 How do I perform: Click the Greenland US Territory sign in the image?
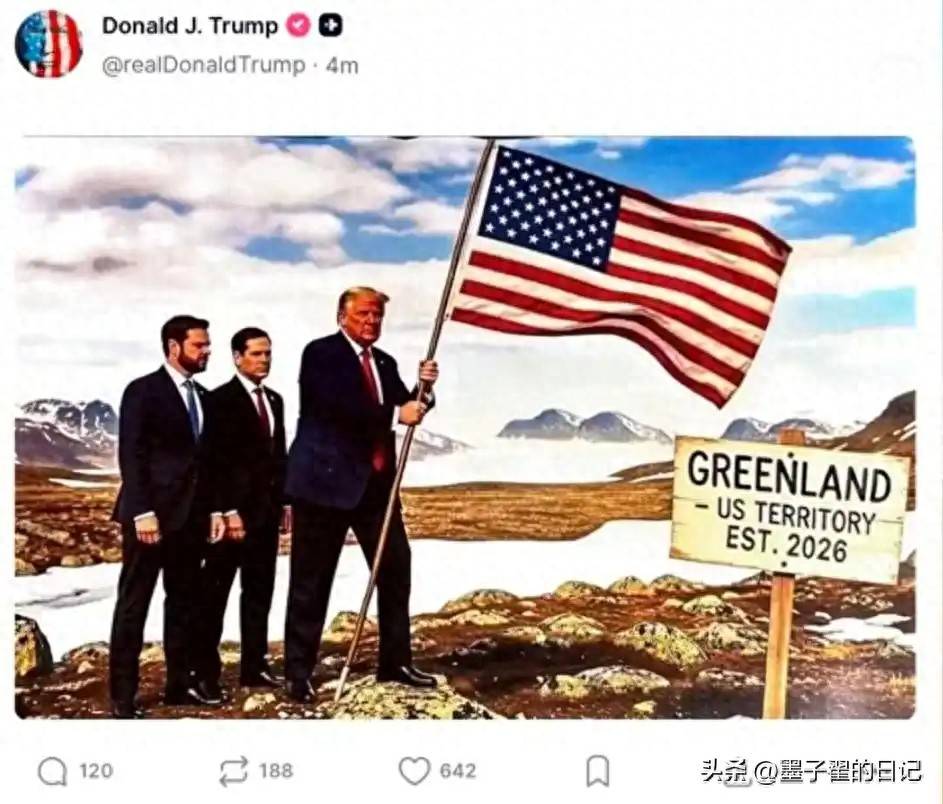(789, 510)
